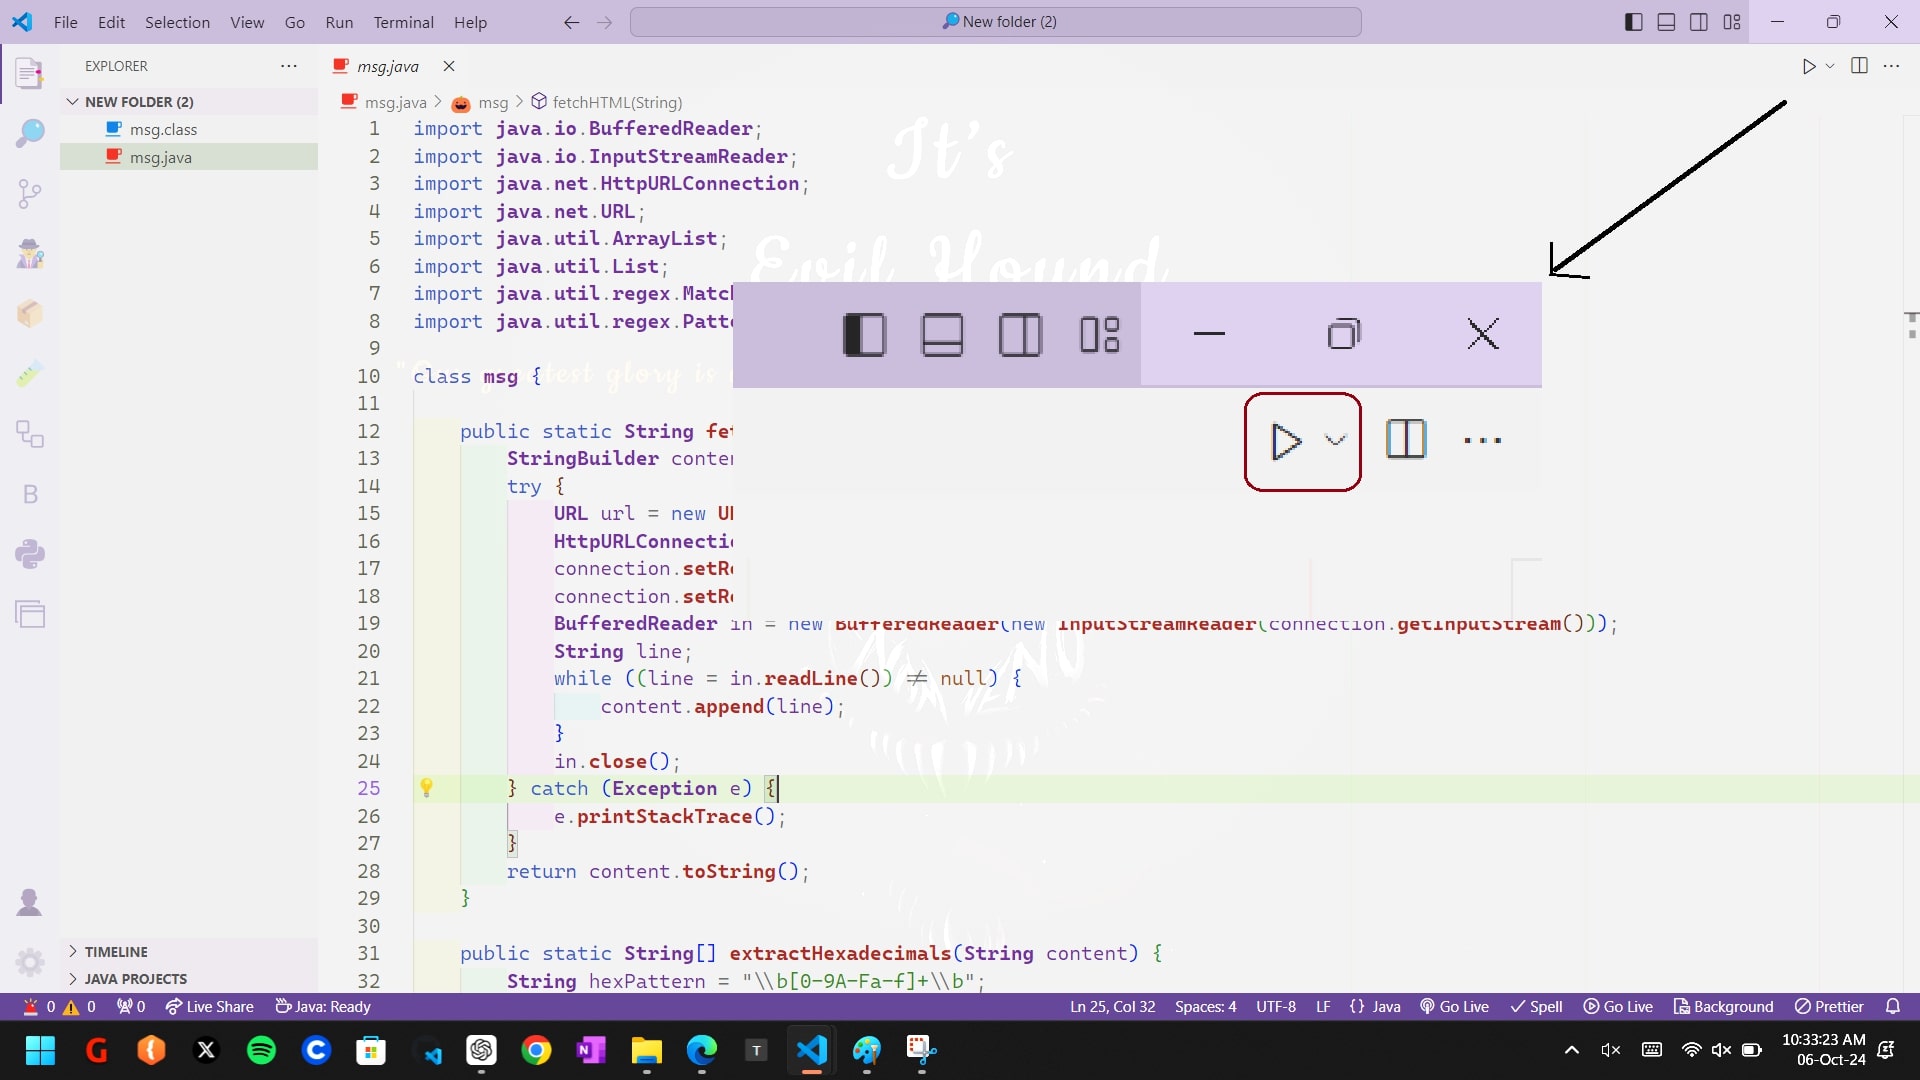Open the Run dropdown arrow beside play button
The height and width of the screenshot is (1080, 1920).
(x=1830, y=66)
